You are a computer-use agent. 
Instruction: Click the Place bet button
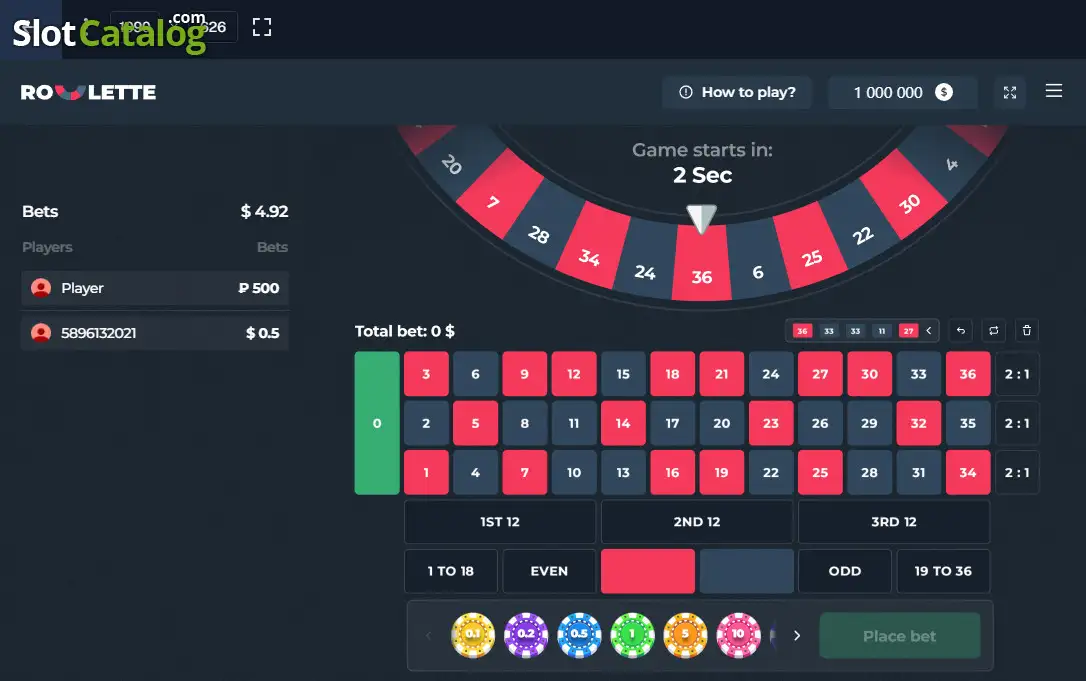point(900,636)
